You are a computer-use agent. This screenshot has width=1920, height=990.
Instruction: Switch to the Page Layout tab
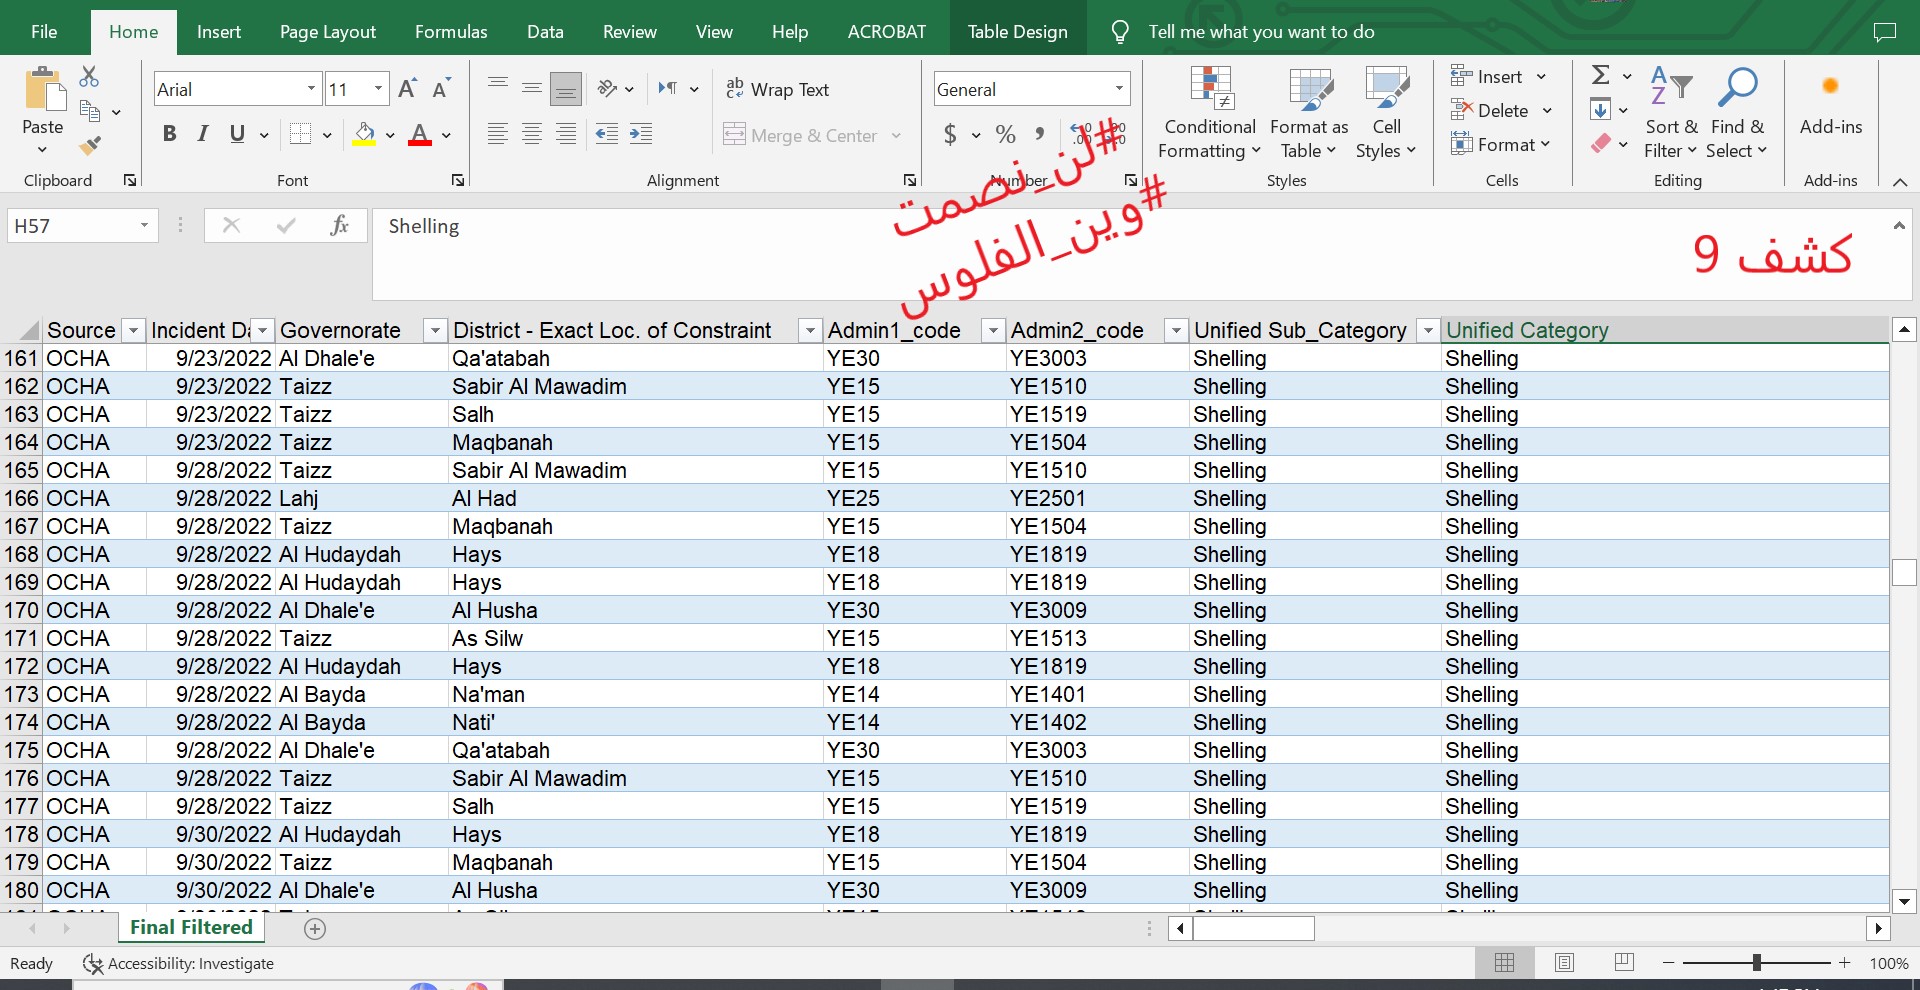327,32
